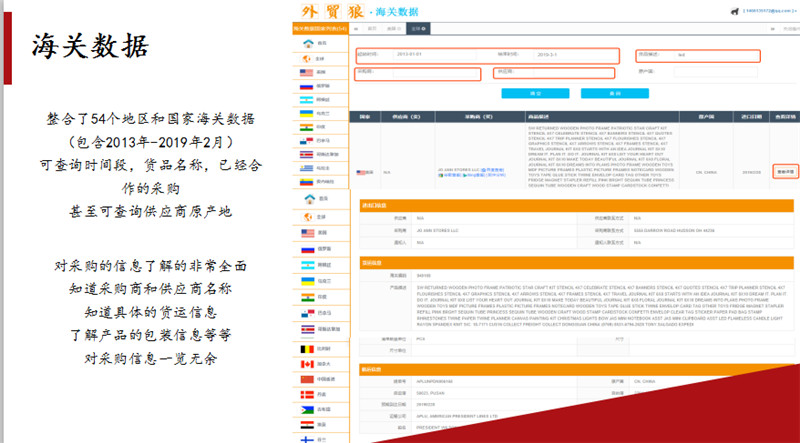
Task: Click the start date field showing 2013-01-01
Action: point(435,54)
